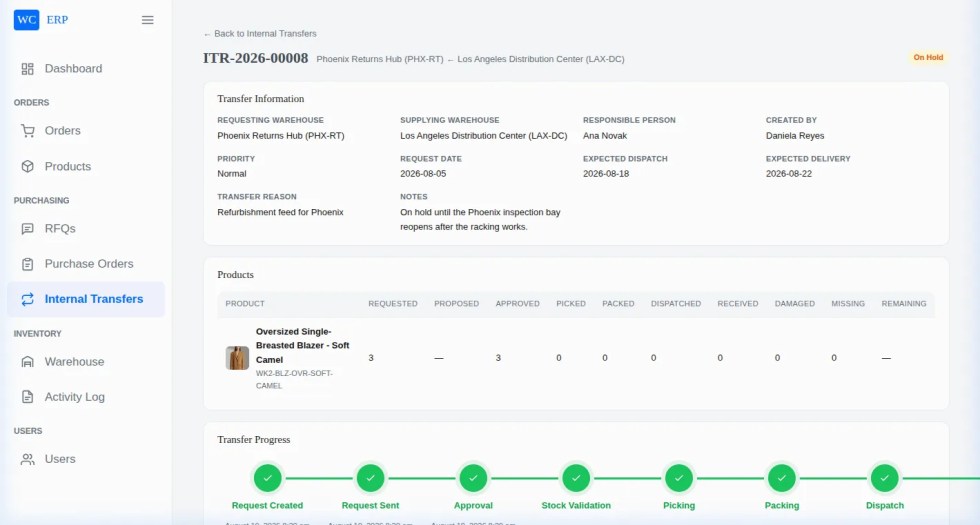The image size is (980, 525).
Task: Open the Activity Log page
Action: [x=86, y=397]
